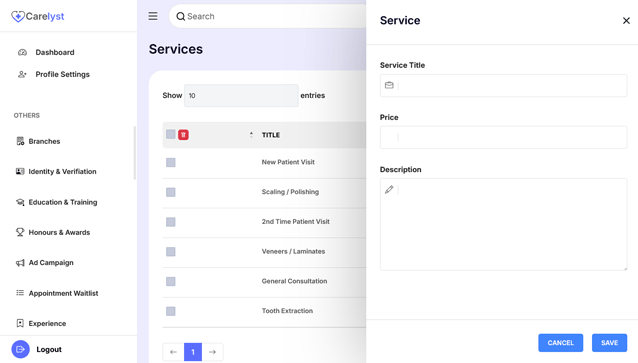Image resolution: width=638 pixels, height=363 pixels.
Task: Check the 2nd Time Patient Visit row
Action: click(170, 222)
